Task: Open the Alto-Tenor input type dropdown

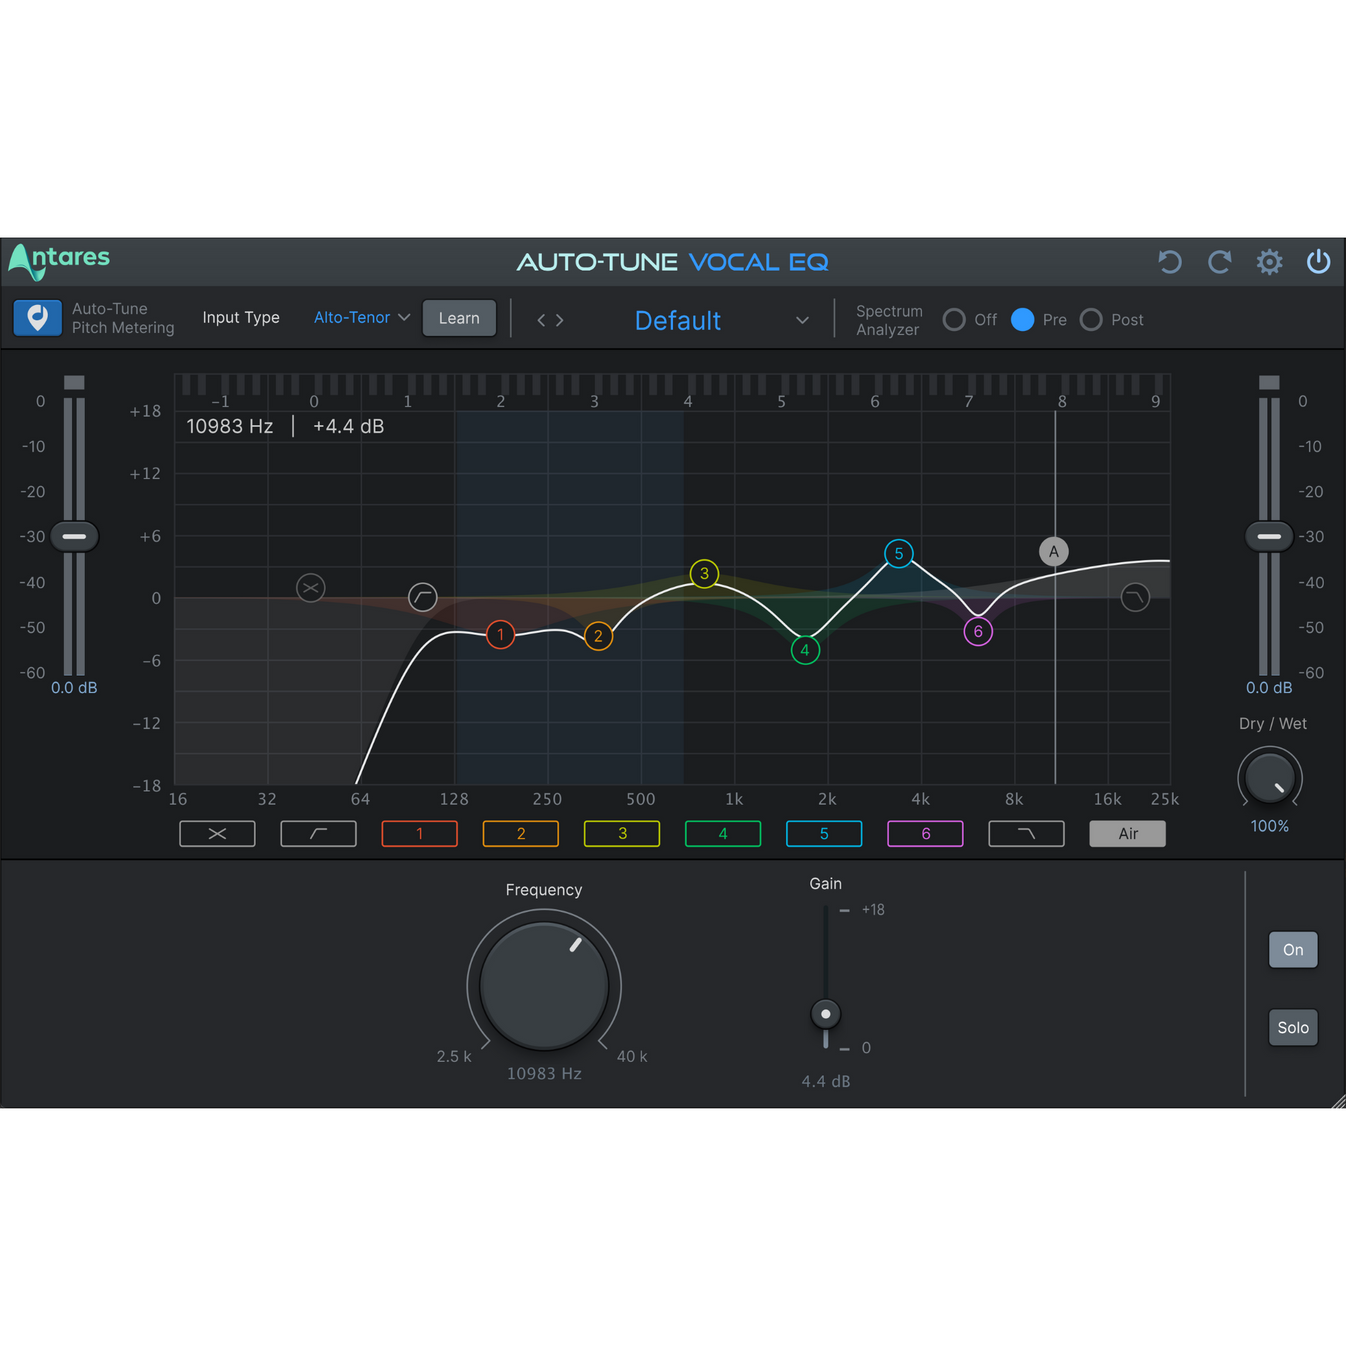Action: point(361,317)
